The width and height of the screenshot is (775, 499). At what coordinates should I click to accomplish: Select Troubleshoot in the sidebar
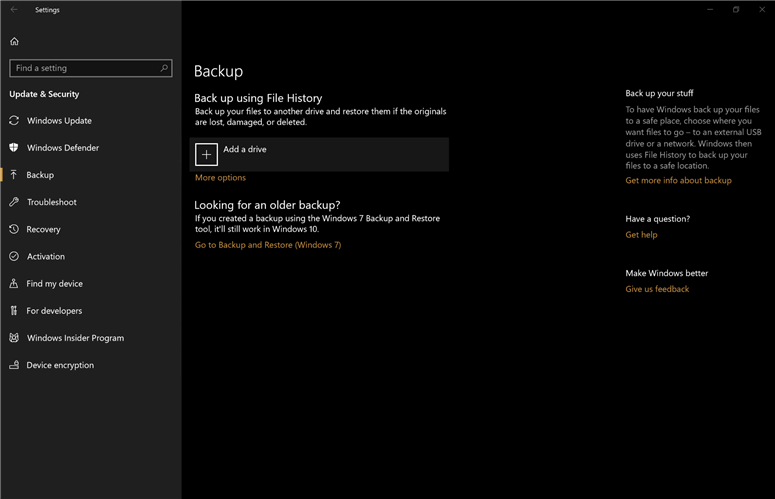click(52, 202)
